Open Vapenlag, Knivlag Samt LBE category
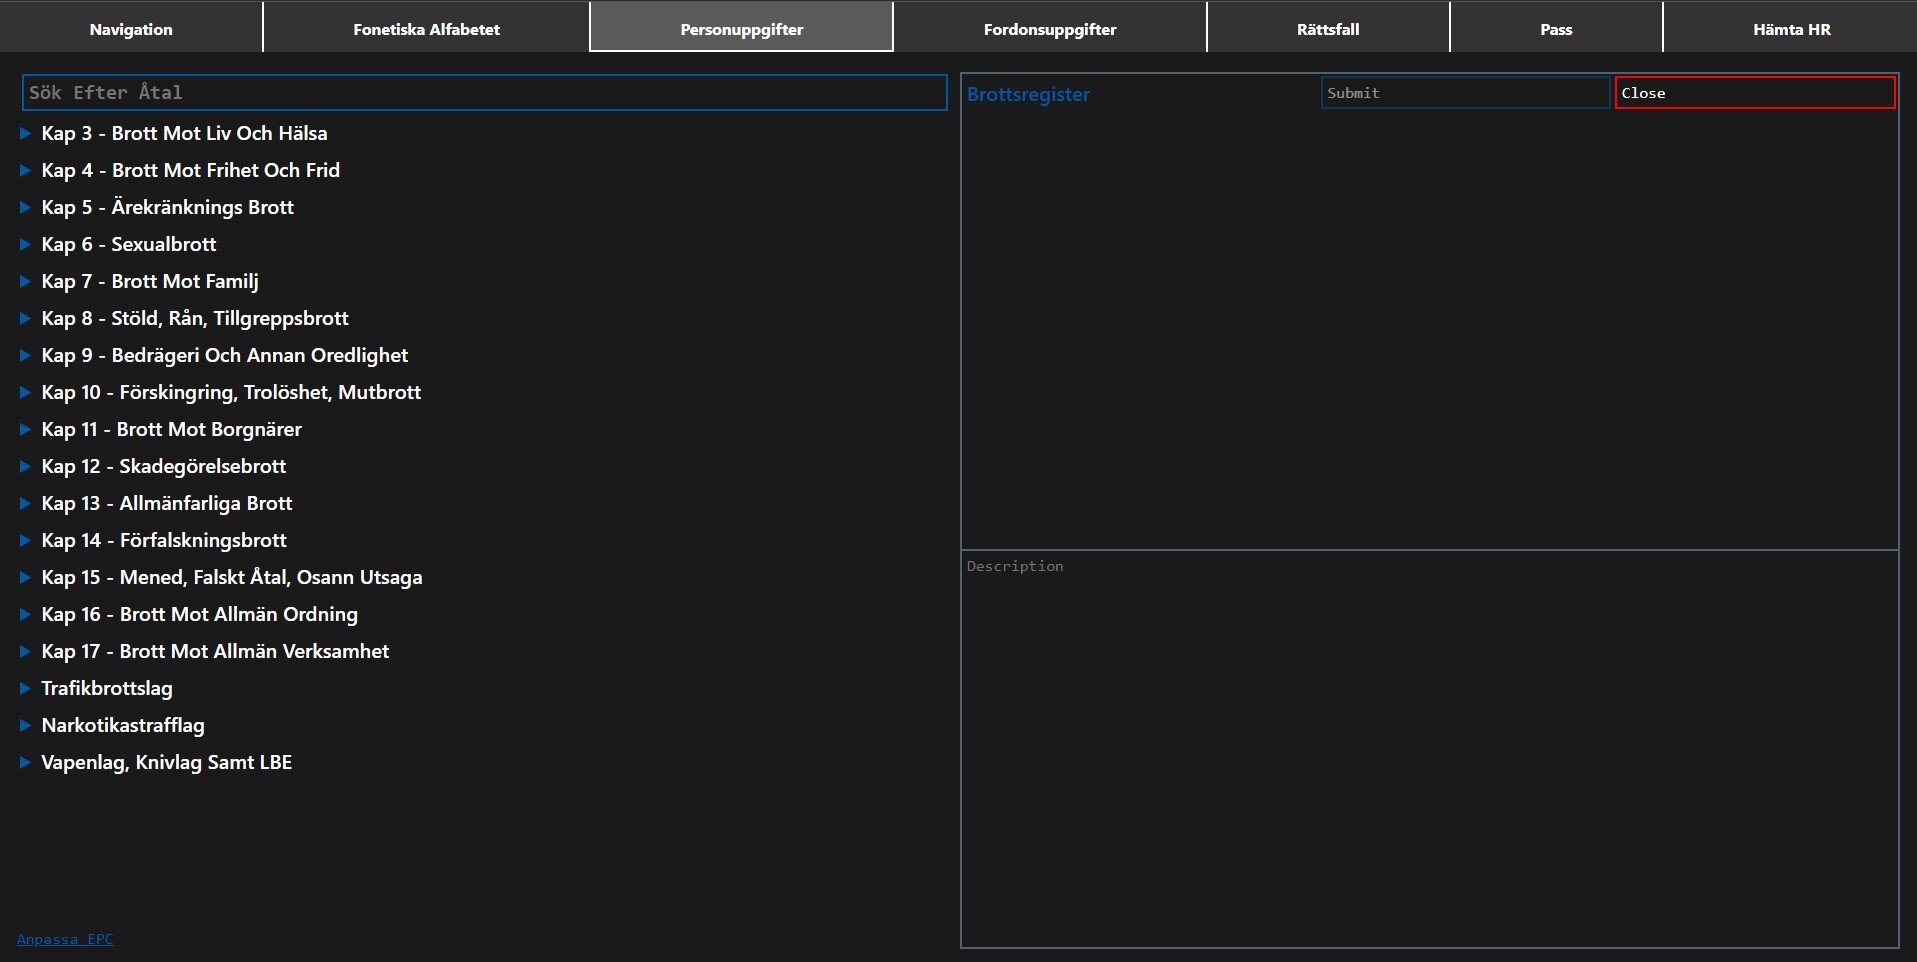 [x=166, y=762]
